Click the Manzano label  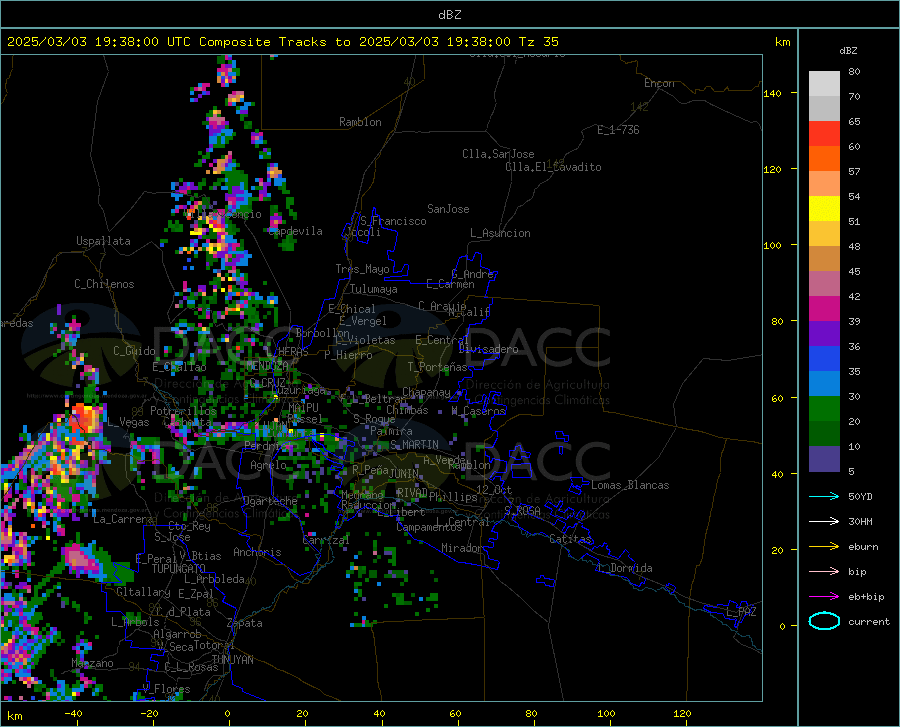pos(92,663)
